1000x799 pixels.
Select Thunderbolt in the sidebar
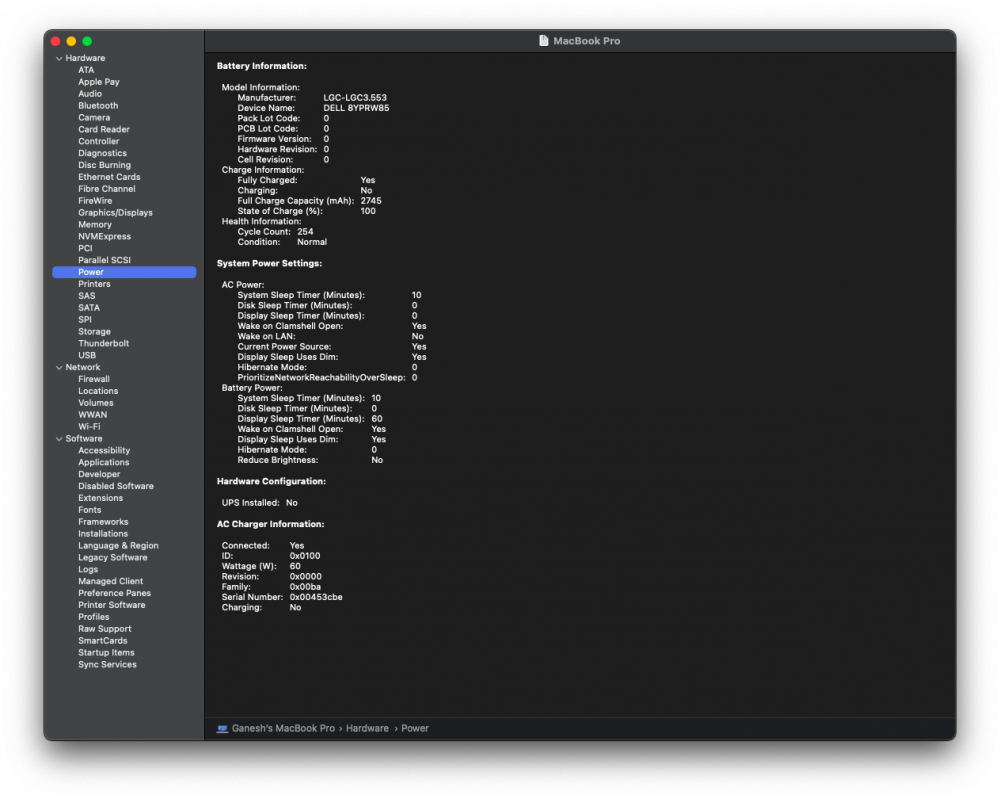(103, 344)
